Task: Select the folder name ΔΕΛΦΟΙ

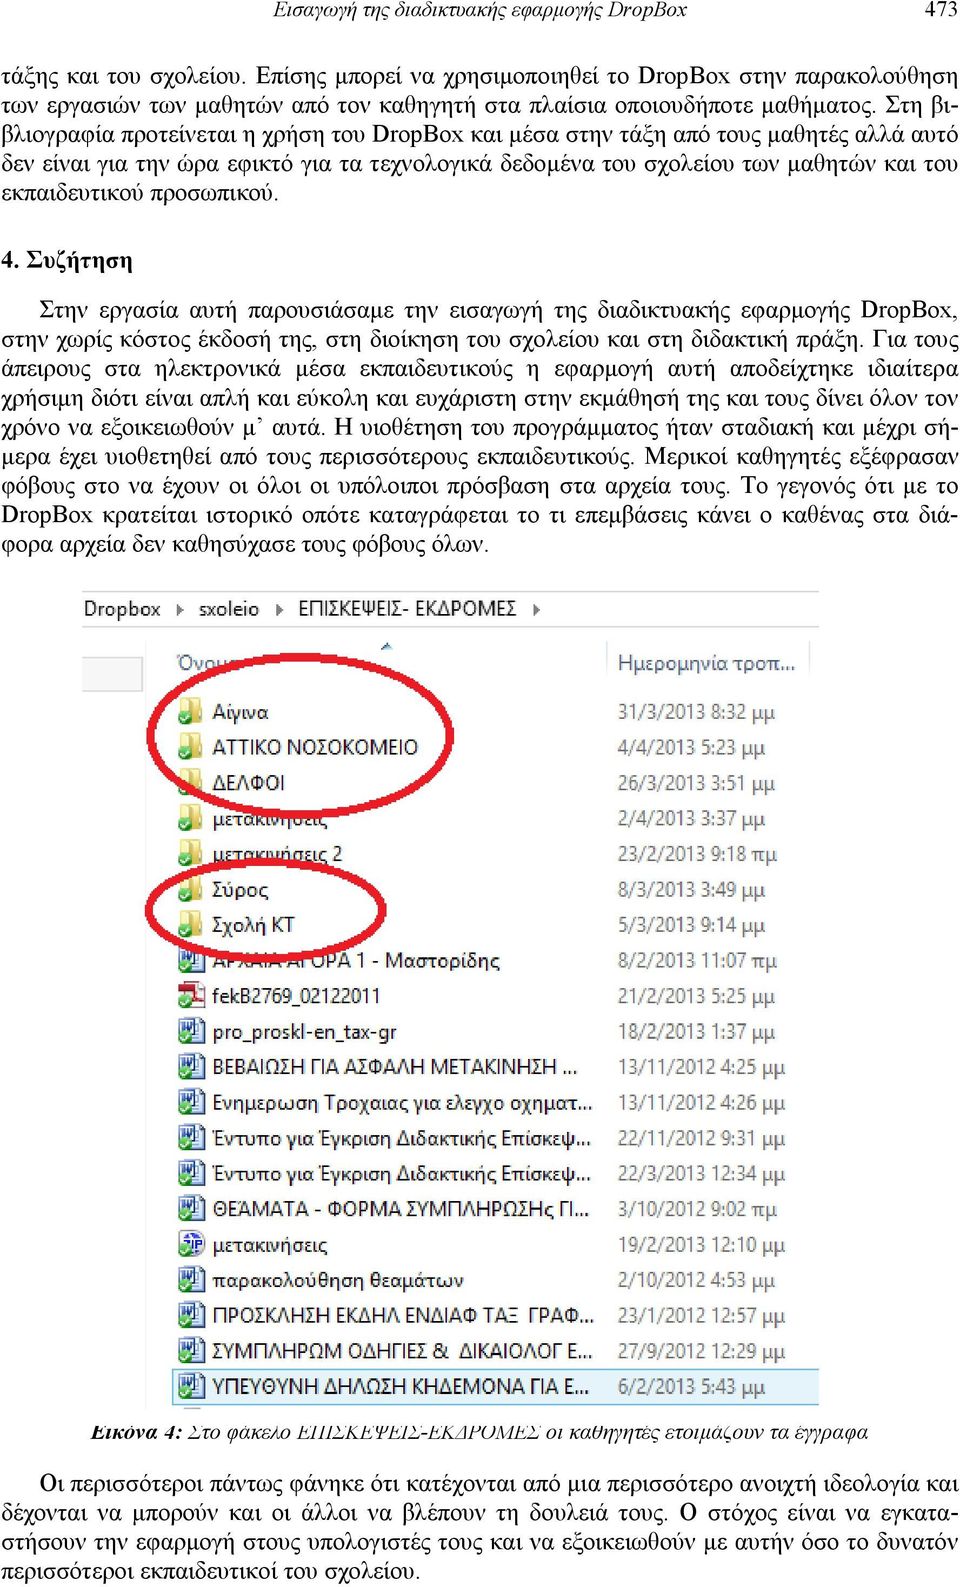Action: pyautogui.click(x=249, y=783)
